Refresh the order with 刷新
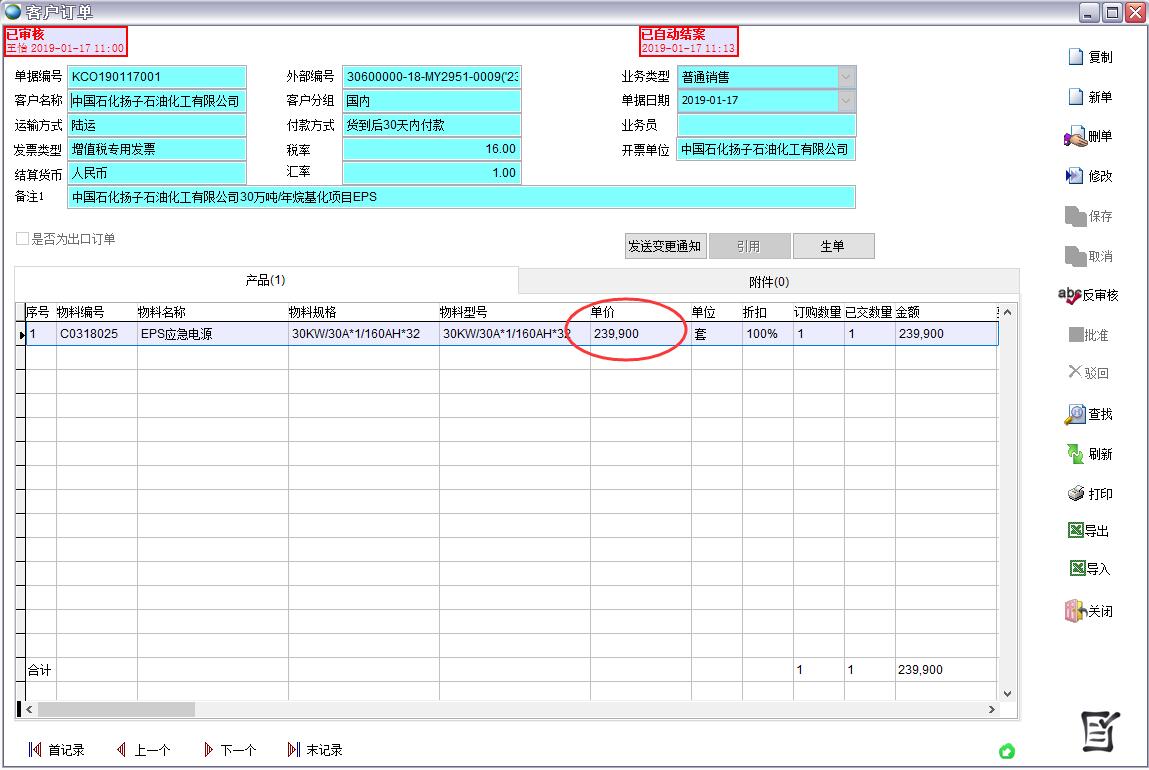This screenshot has height=770, width=1149. point(1075,454)
